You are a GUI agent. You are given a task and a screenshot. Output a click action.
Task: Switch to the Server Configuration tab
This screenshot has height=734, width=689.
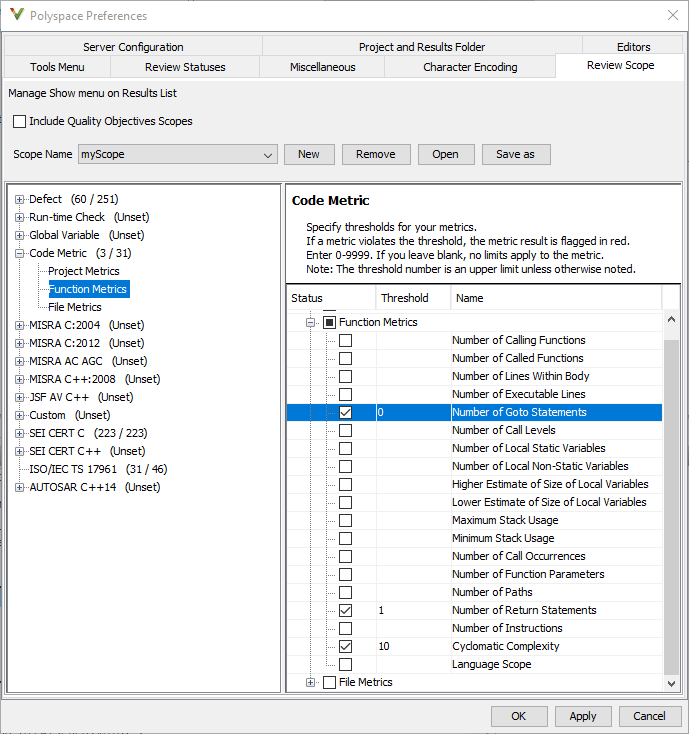coord(133,47)
